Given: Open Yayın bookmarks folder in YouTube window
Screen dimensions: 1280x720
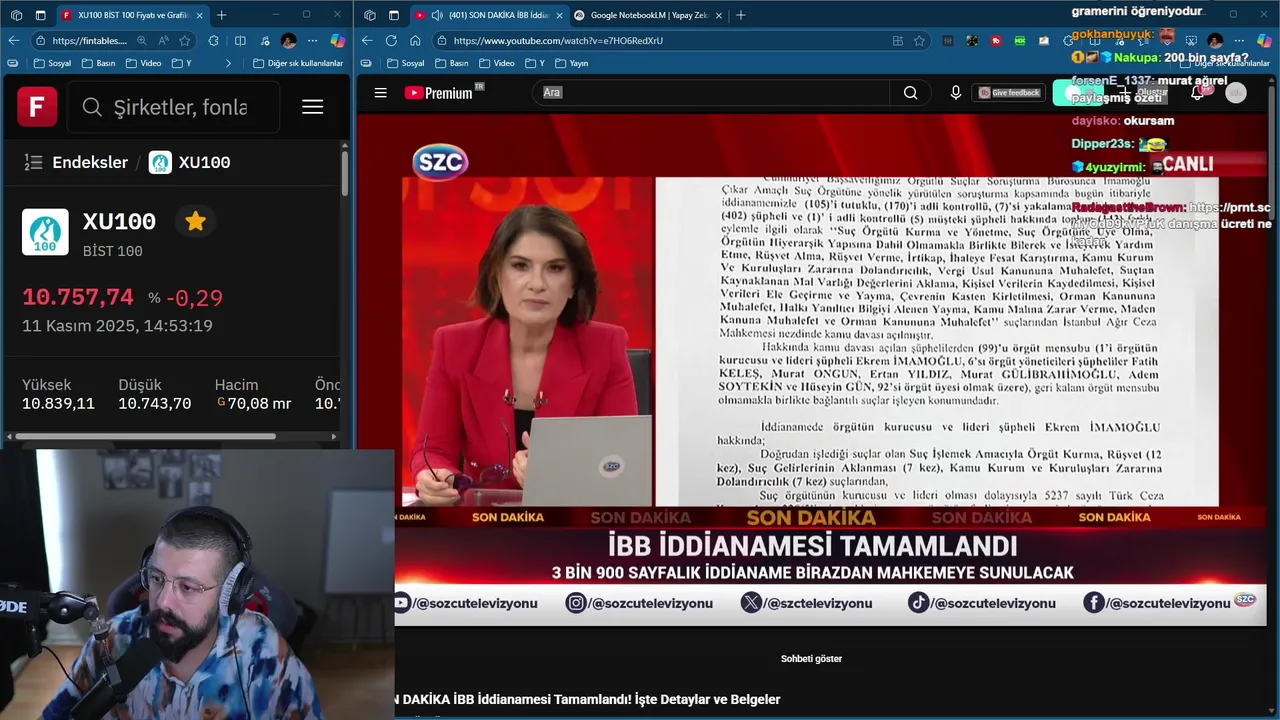Looking at the screenshot, I should [x=571, y=63].
